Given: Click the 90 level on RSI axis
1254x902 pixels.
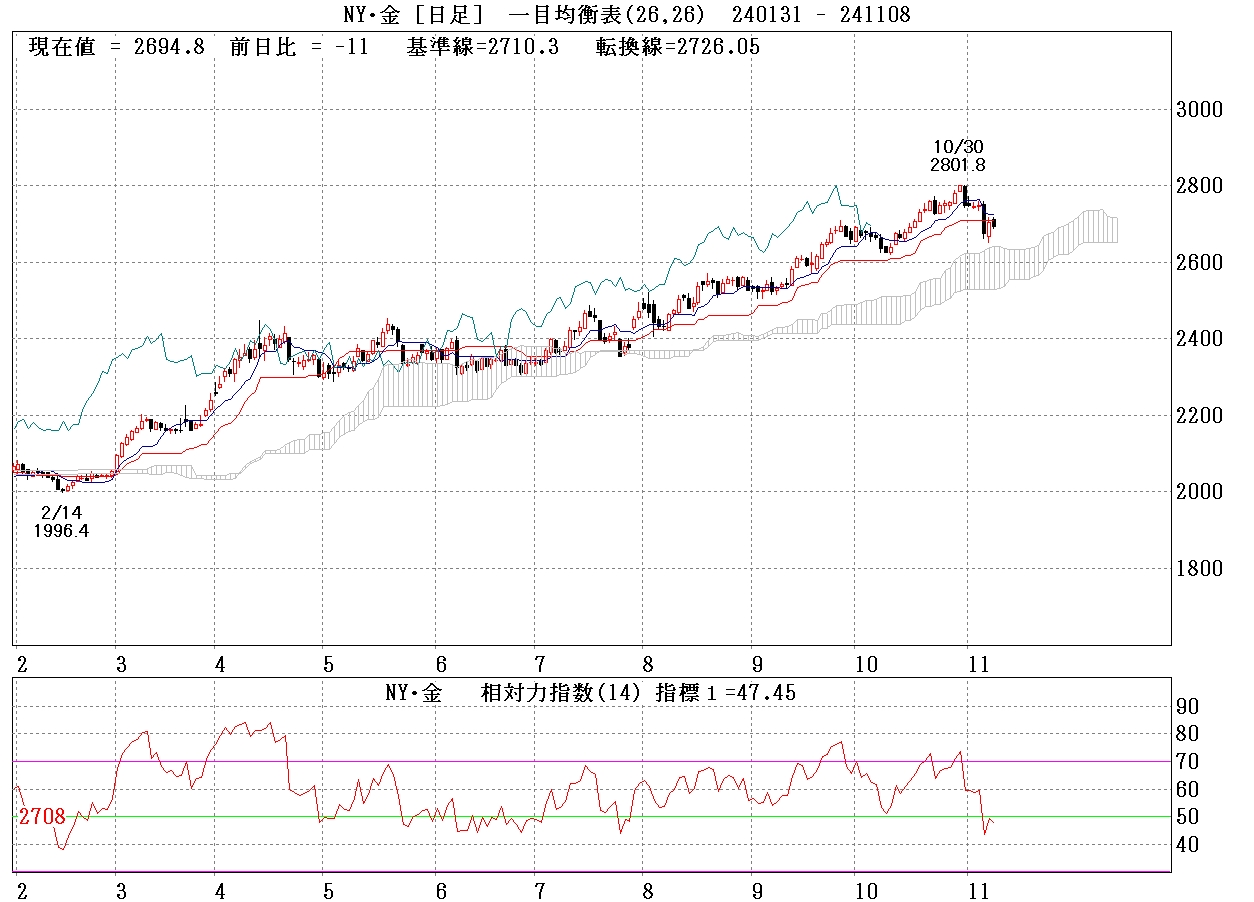Looking at the screenshot, I should [1188, 706].
